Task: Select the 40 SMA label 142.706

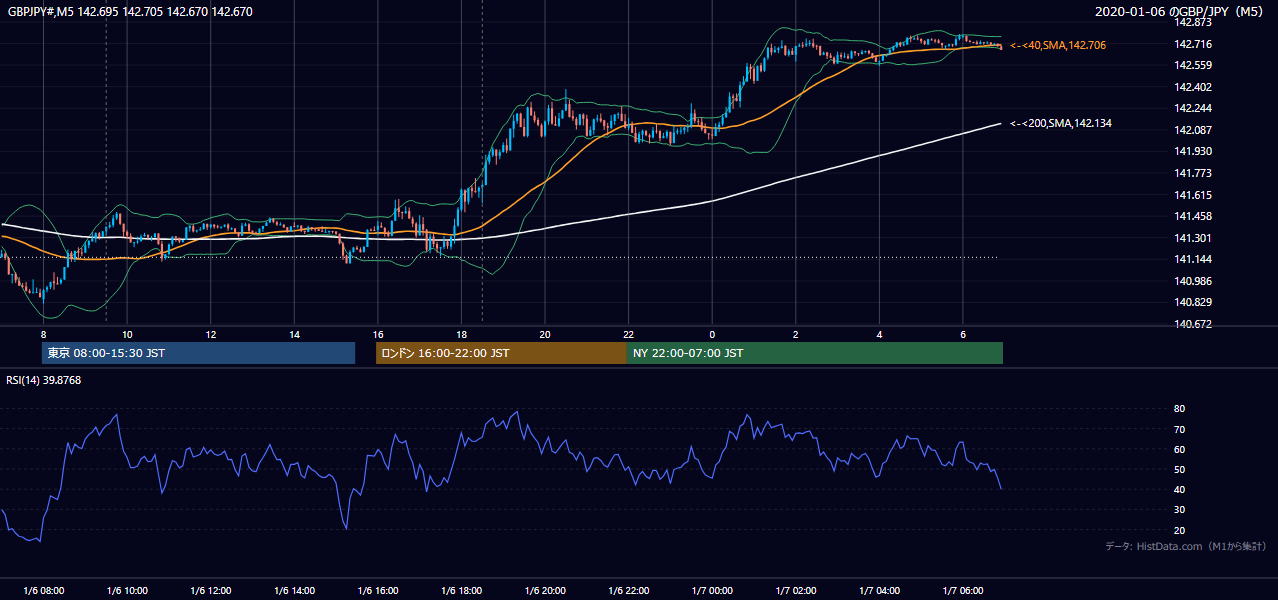Action: coord(1058,45)
